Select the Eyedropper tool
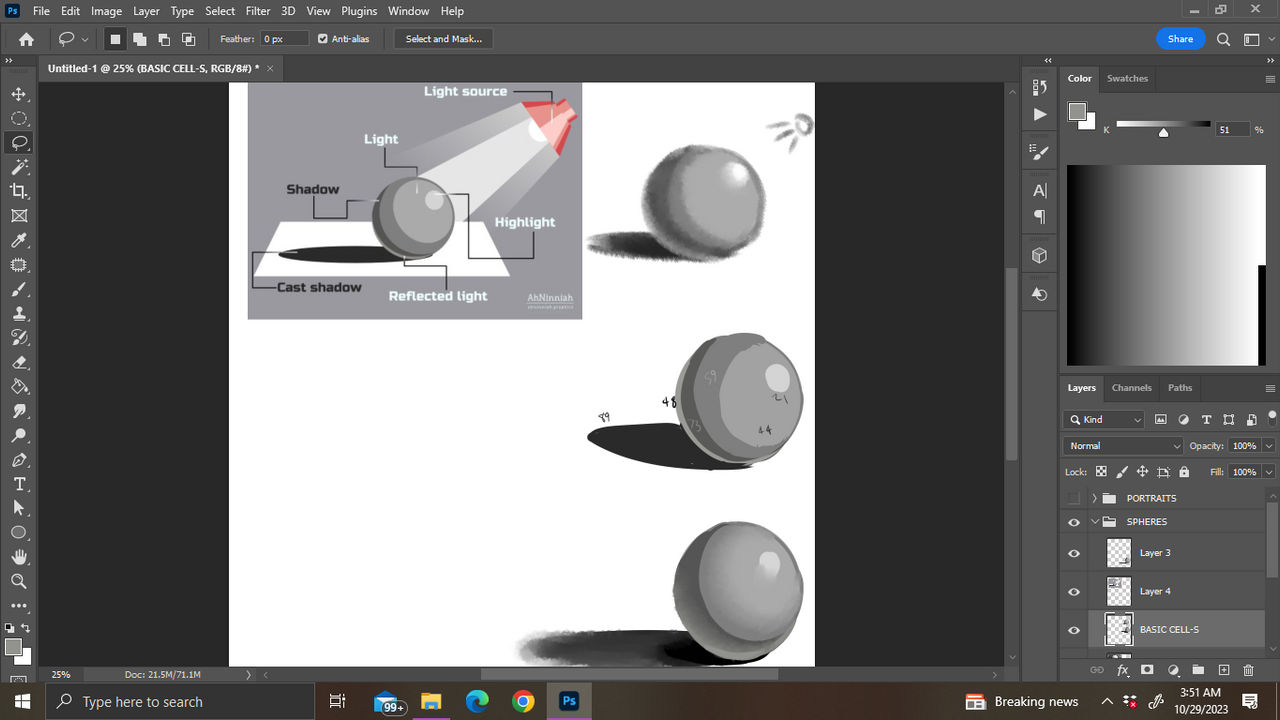Image resolution: width=1280 pixels, height=720 pixels. 20,240
